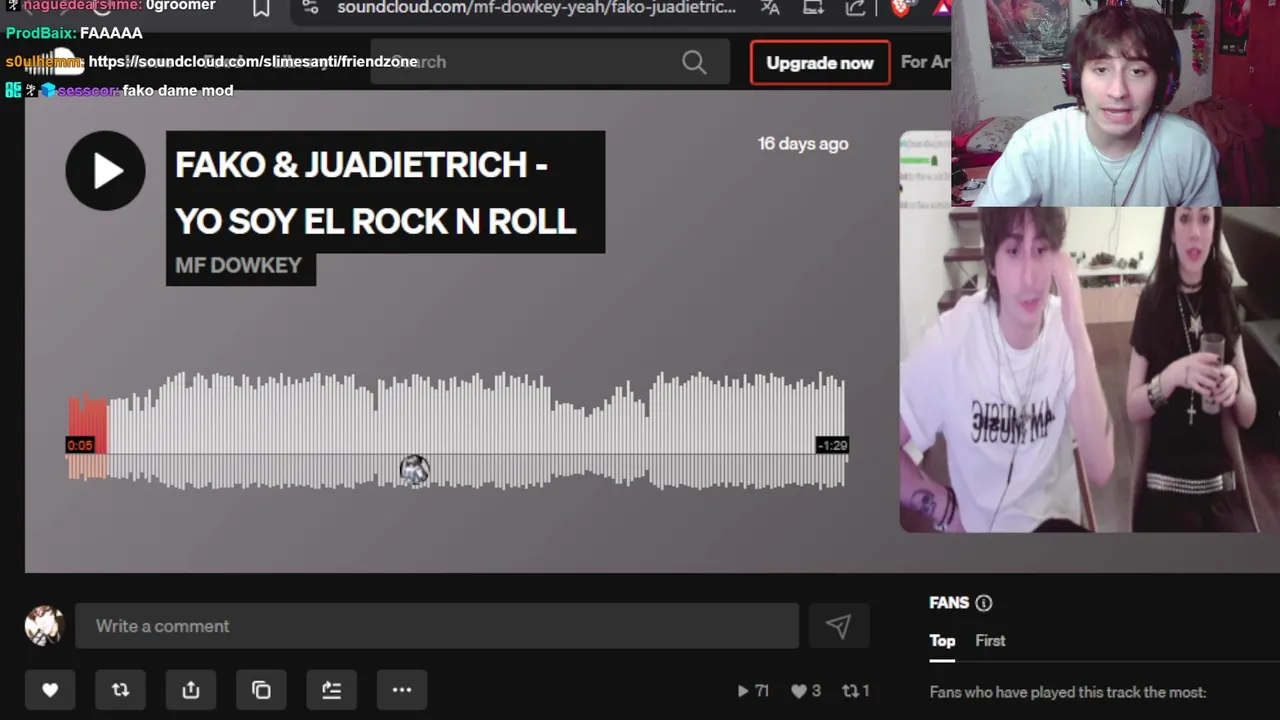Viewport: 1280px width, 720px height.
Task: Click the browser share page icon
Action: [855, 8]
